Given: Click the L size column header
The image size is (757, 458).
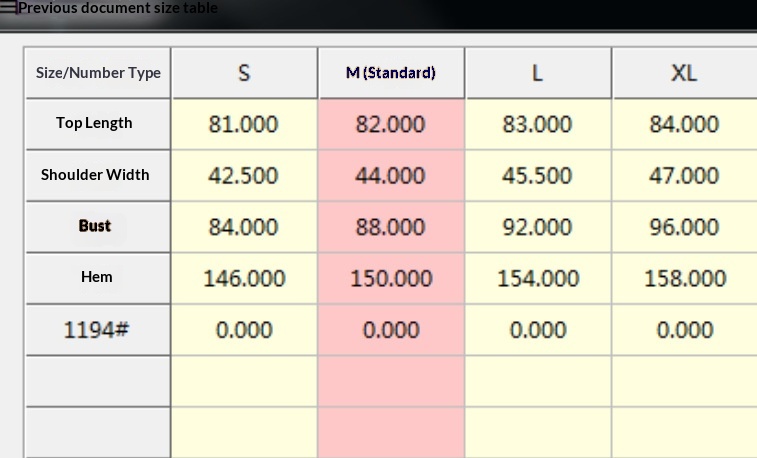Looking at the screenshot, I should [538, 73].
